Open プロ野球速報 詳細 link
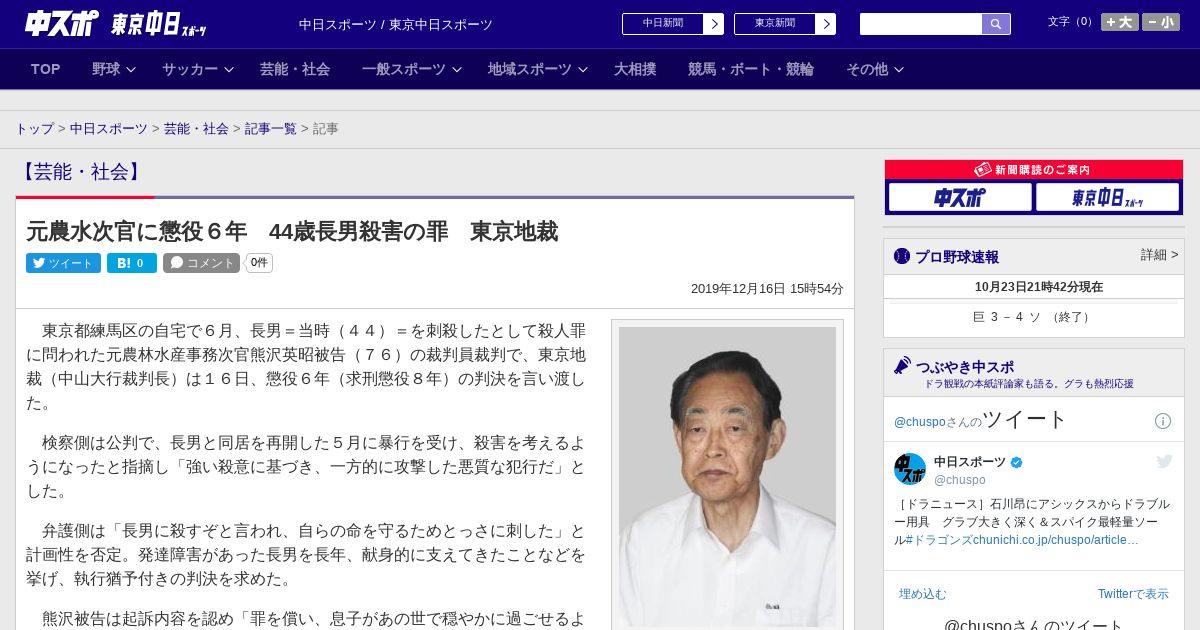The image size is (1200, 630). pyautogui.click(x=1159, y=255)
